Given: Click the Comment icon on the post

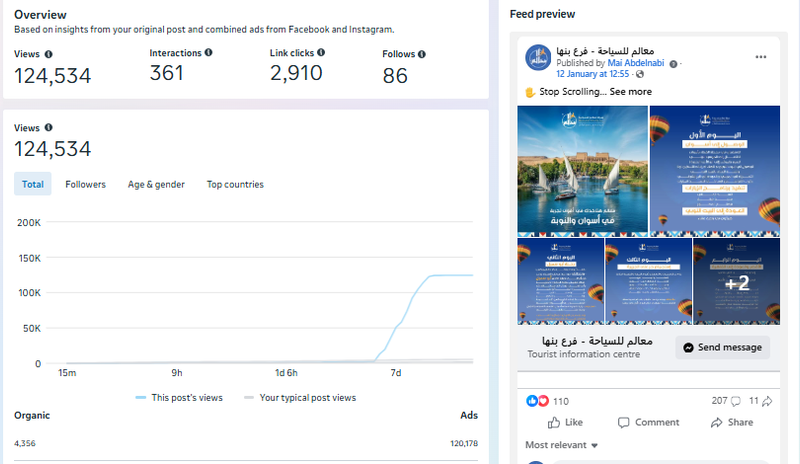Looking at the screenshot, I should click(623, 422).
